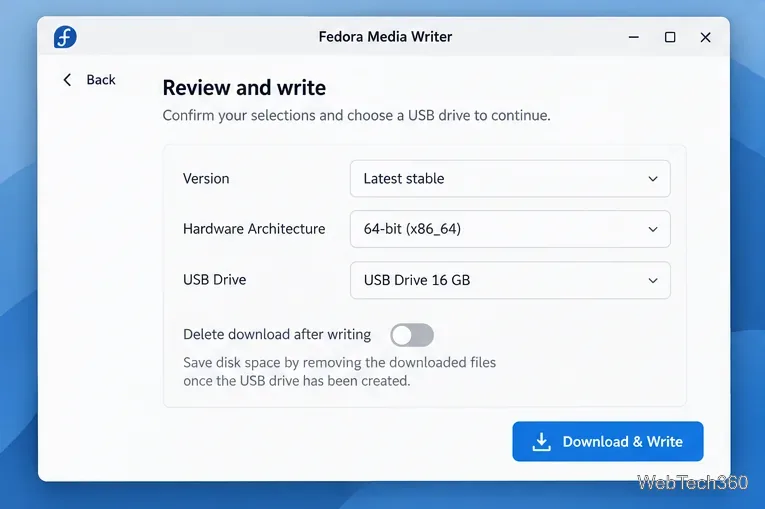
Task: Open the Version dropdown showing Latest stable
Action: [510, 179]
